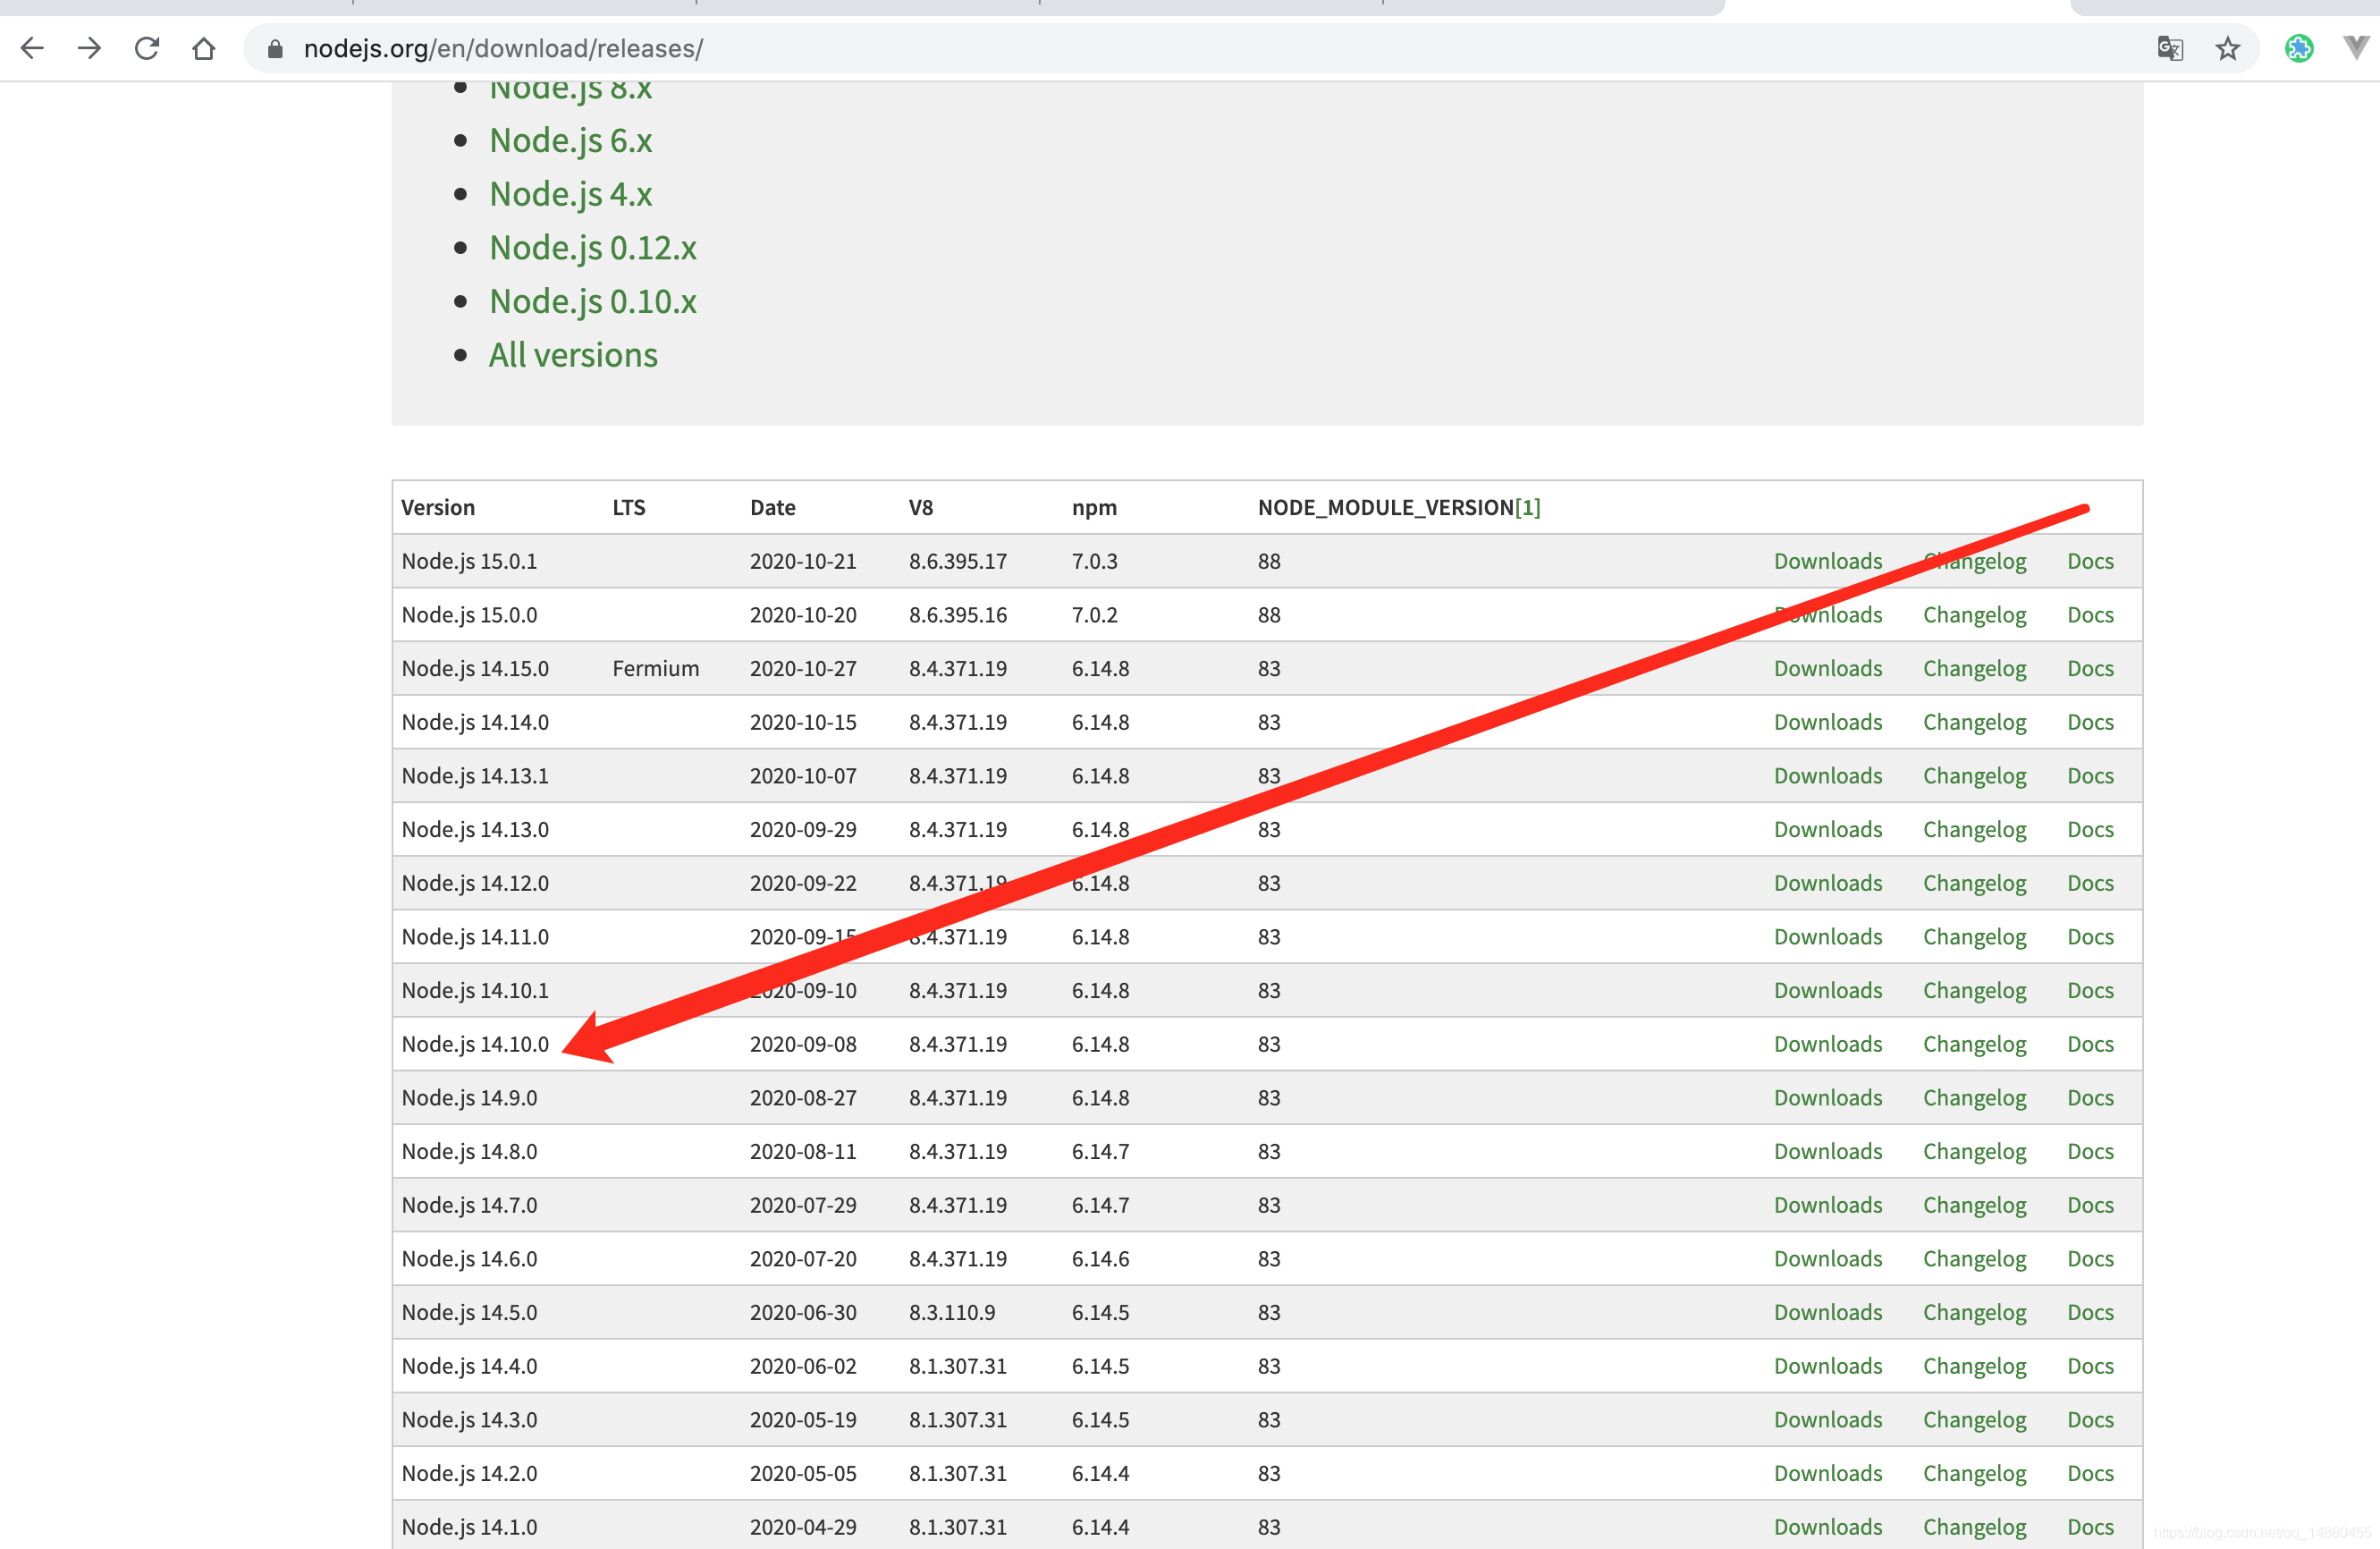The height and width of the screenshot is (1549, 2380).
Task: Open Docs for Node.js 15.0.1
Action: point(2090,561)
